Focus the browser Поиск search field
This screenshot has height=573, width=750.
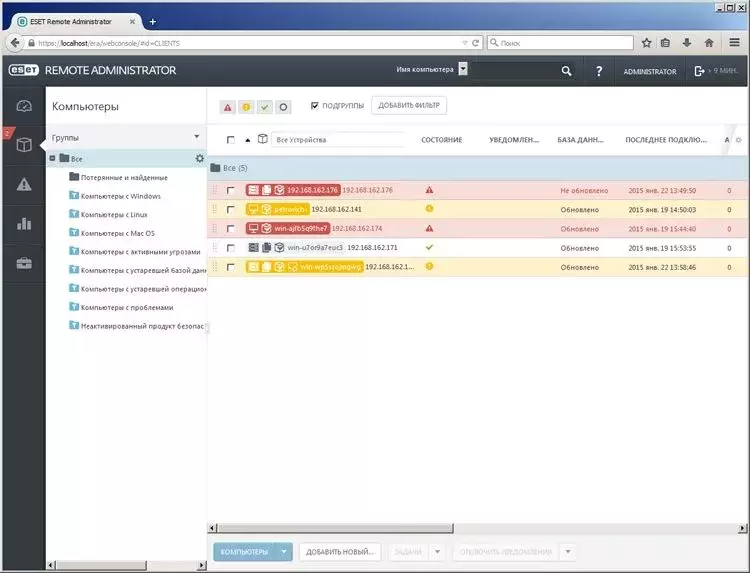560,43
